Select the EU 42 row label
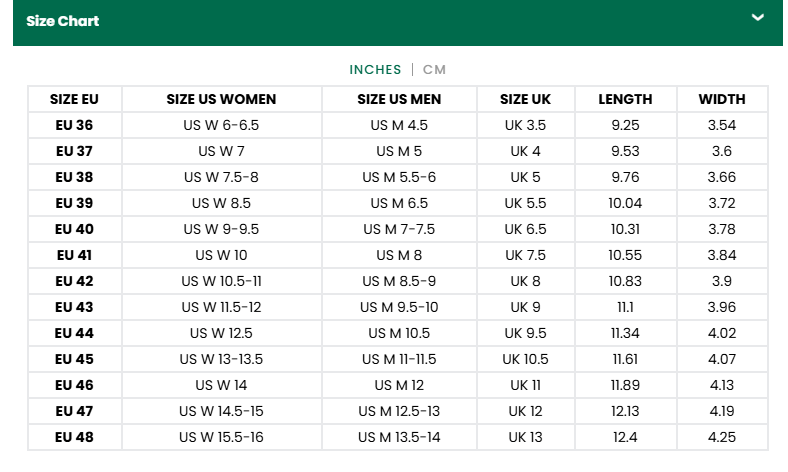 (x=74, y=281)
